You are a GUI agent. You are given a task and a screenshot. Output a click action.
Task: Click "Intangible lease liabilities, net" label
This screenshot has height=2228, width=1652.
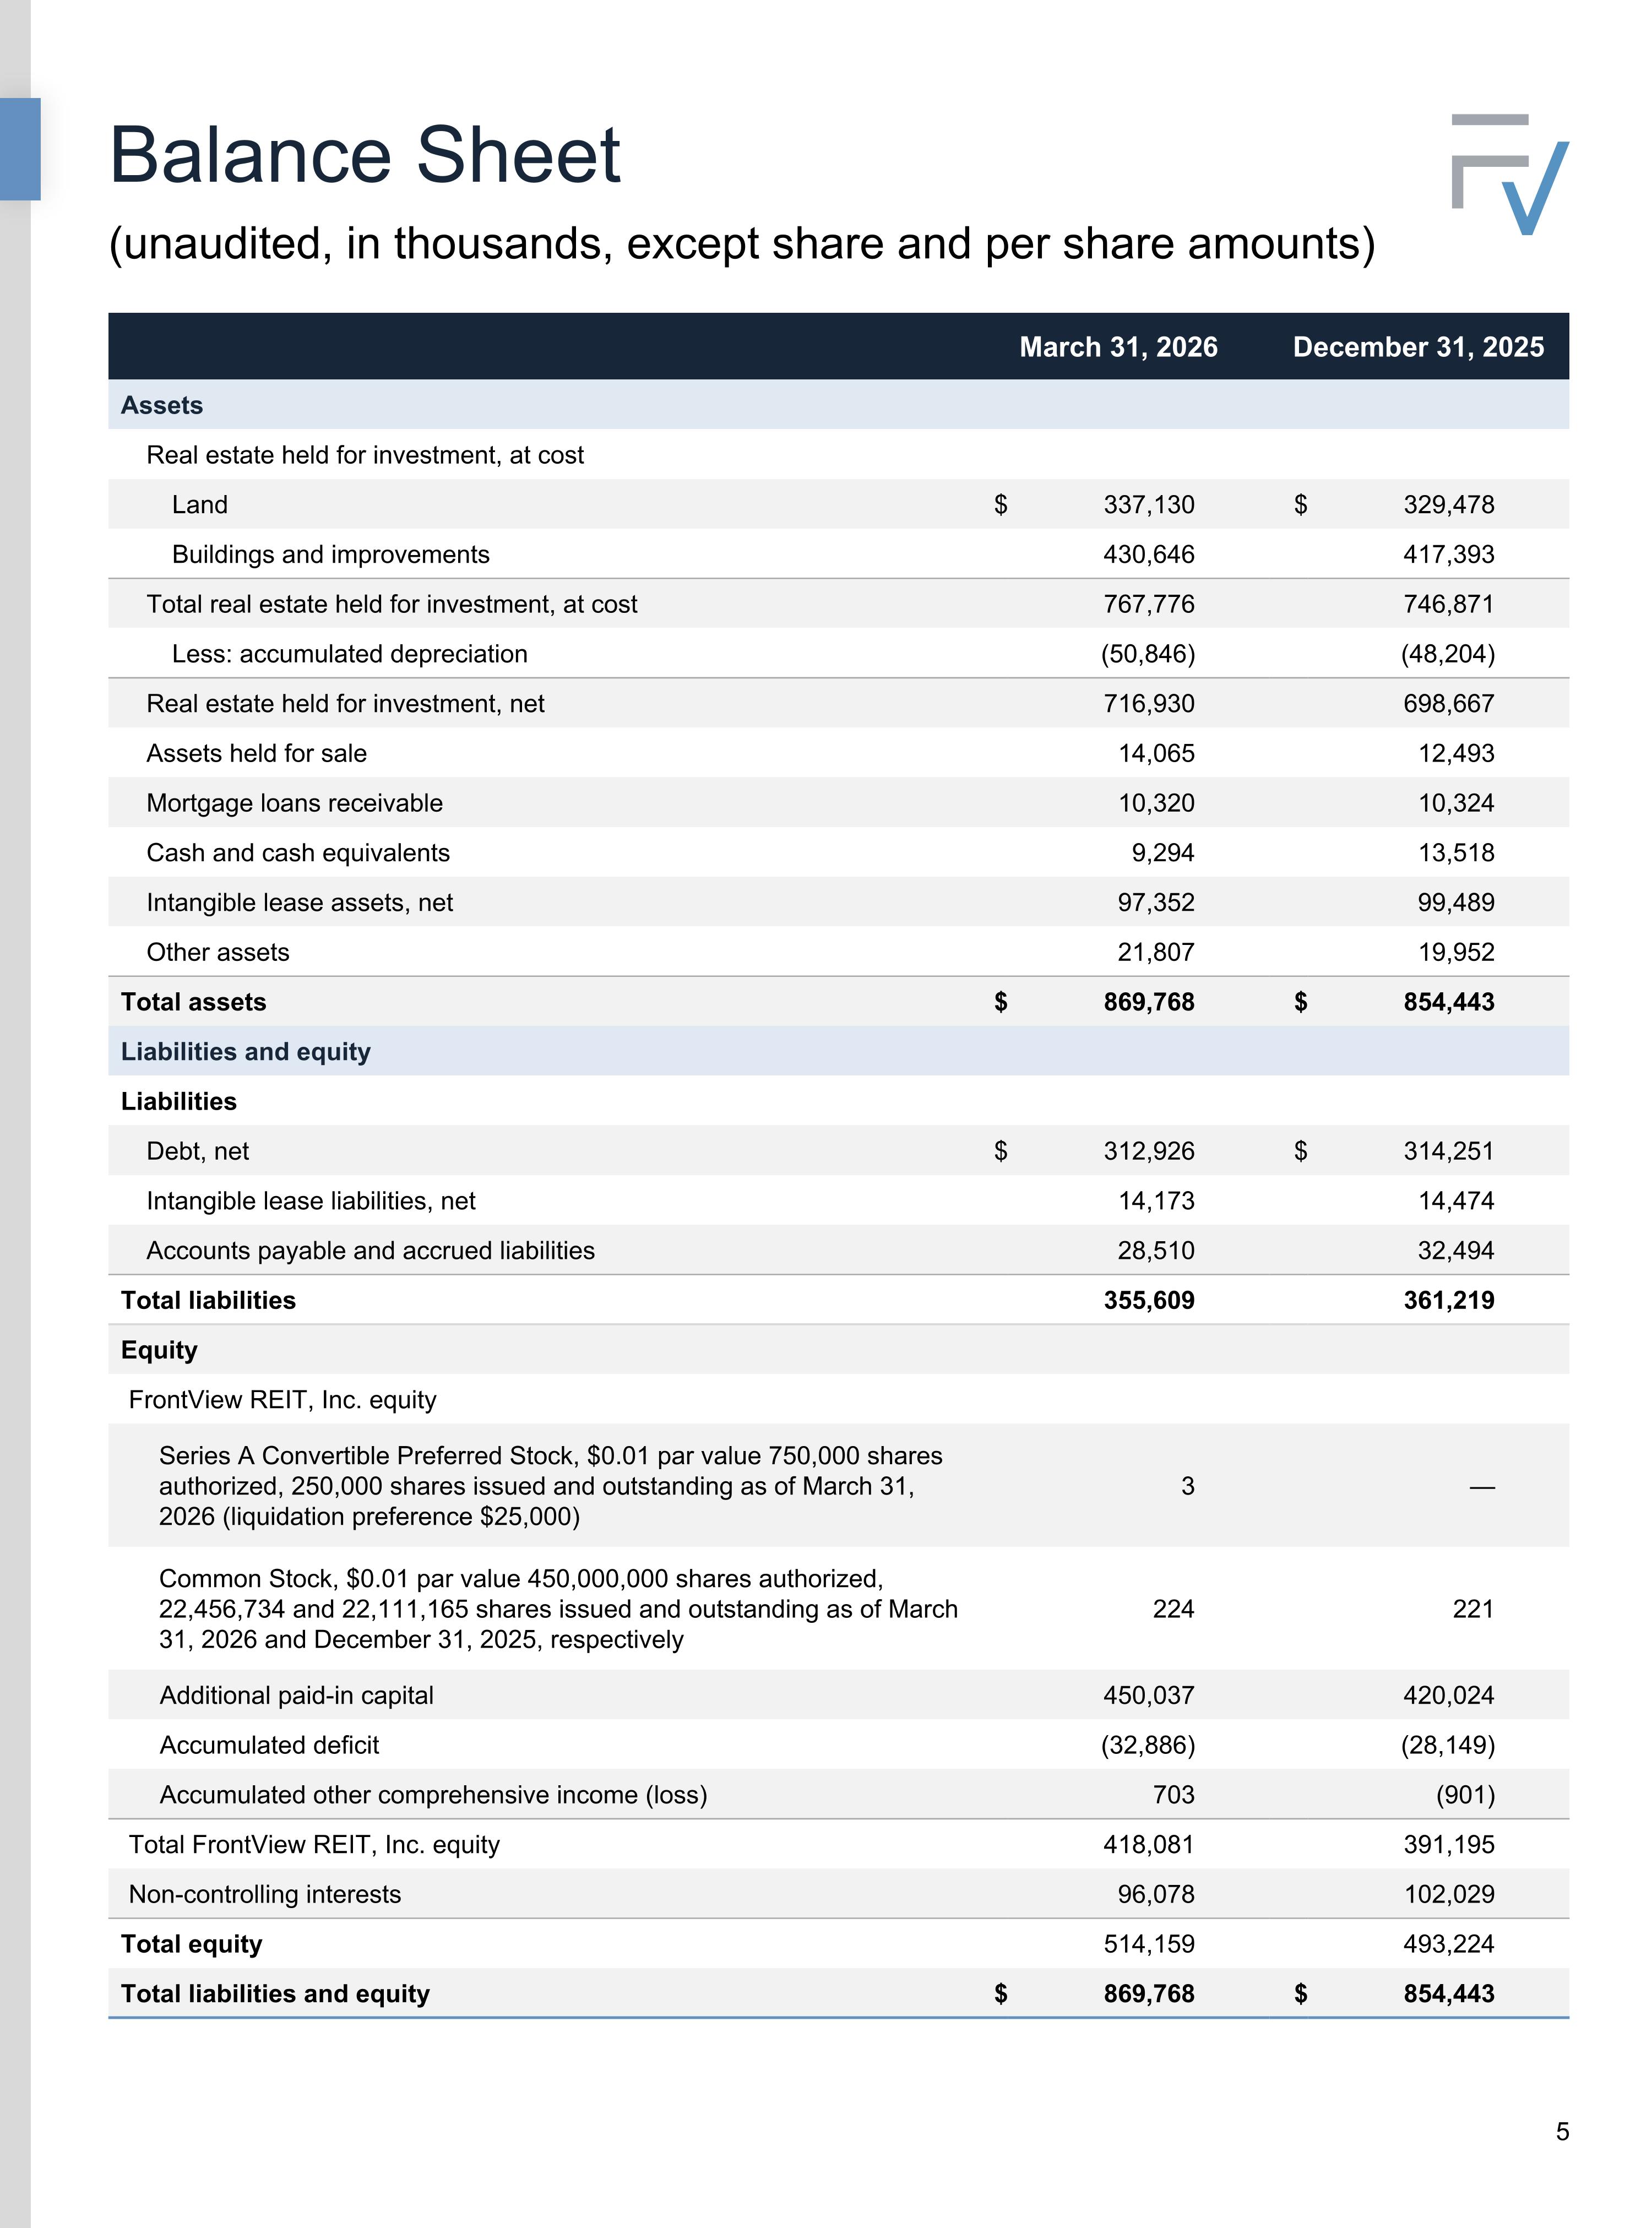[311, 1201]
